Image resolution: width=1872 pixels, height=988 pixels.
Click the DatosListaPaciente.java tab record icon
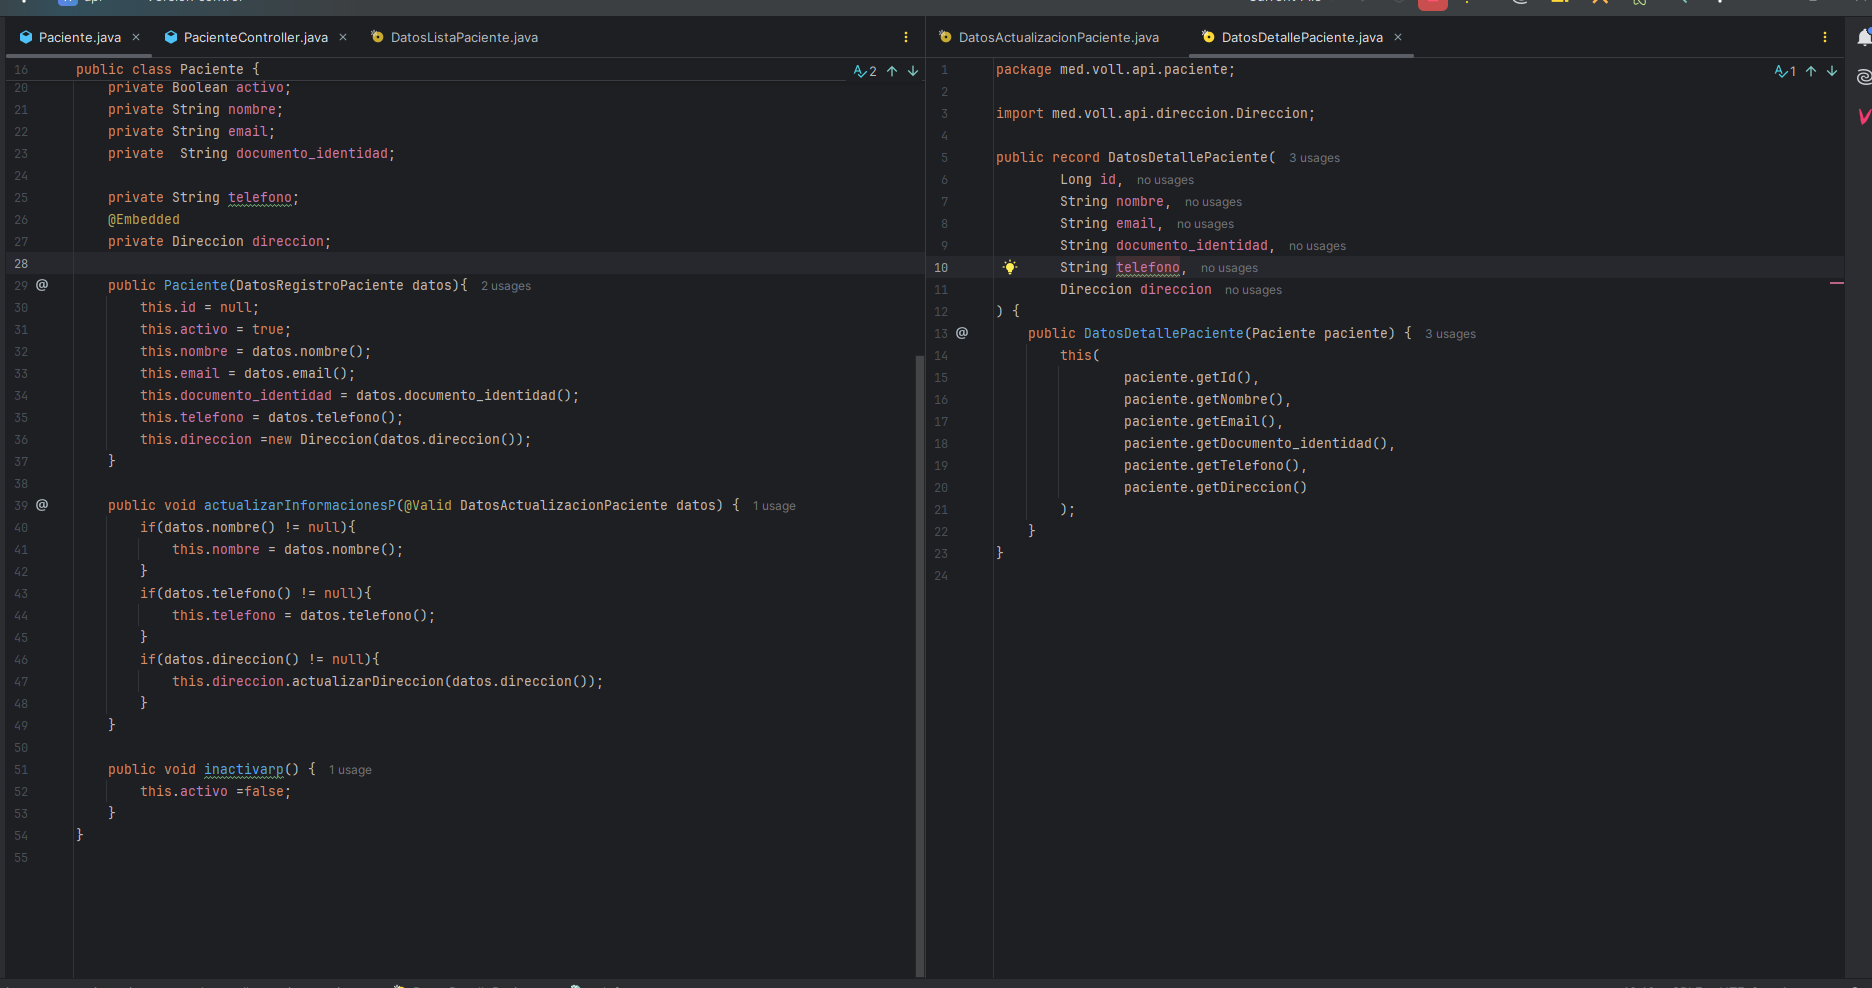click(377, 37)
